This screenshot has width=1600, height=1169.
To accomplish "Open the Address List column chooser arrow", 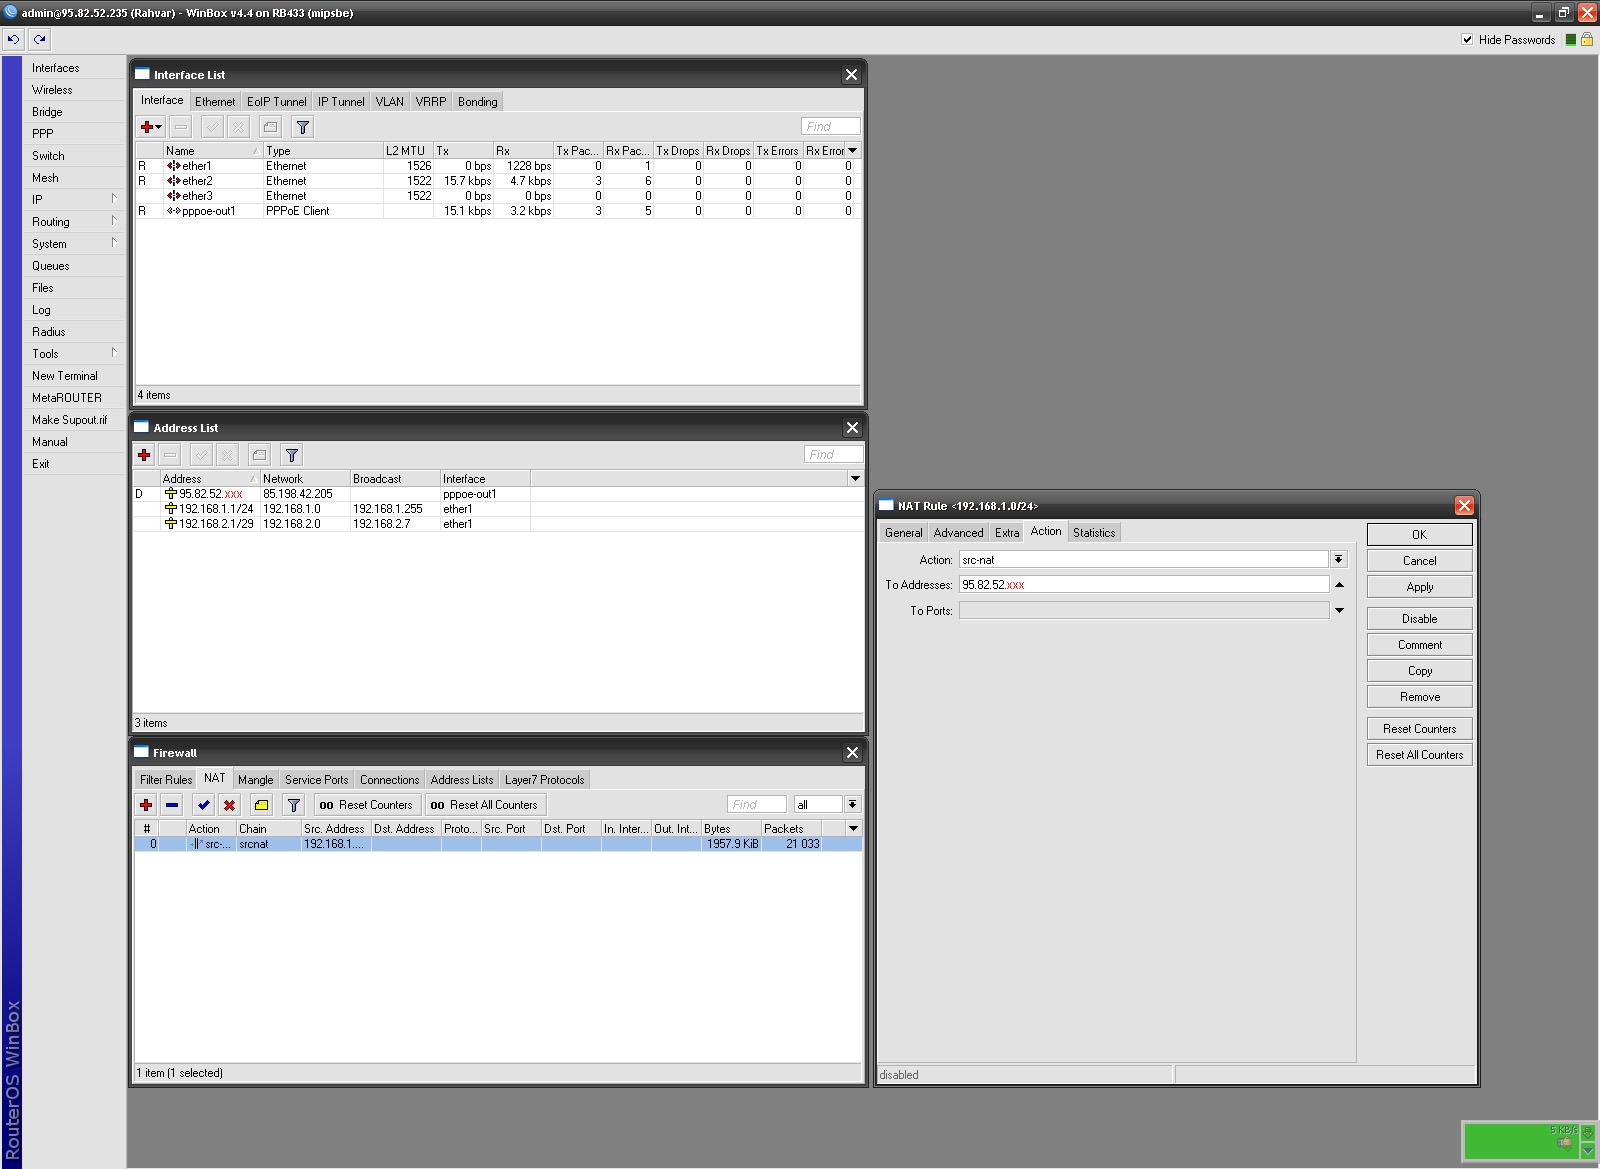I will (x=855, y=479).
